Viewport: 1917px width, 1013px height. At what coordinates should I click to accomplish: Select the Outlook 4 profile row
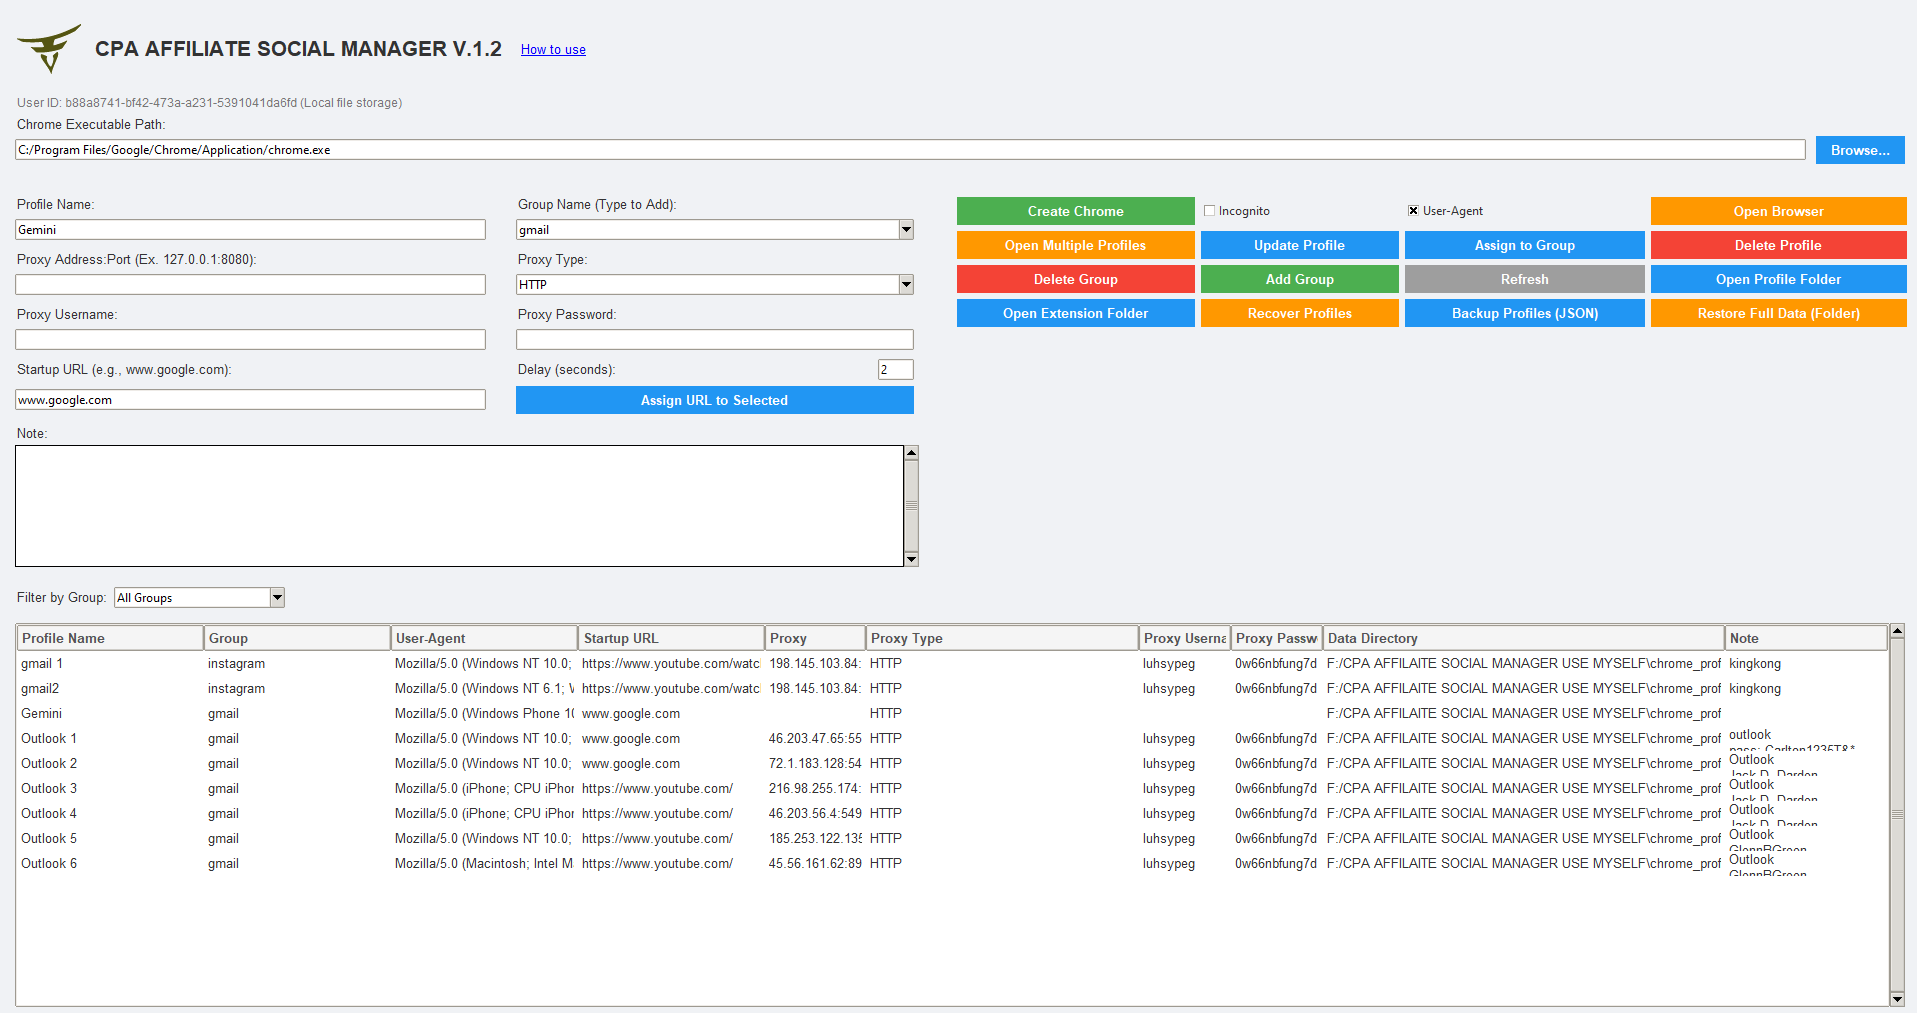952,813
